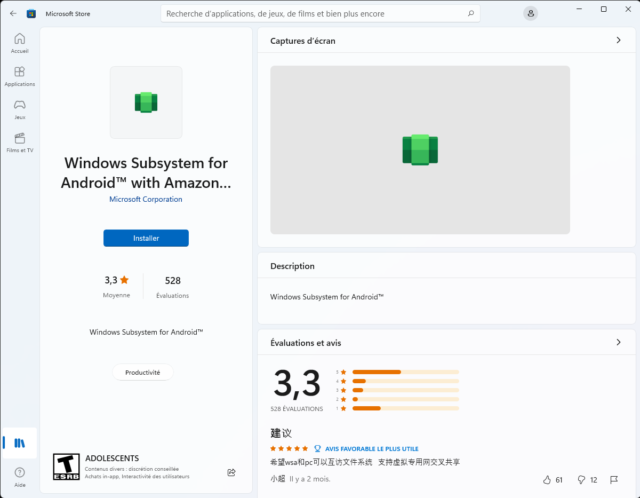
Task: Open the Jeux games section
Action: tap(20, 109)
